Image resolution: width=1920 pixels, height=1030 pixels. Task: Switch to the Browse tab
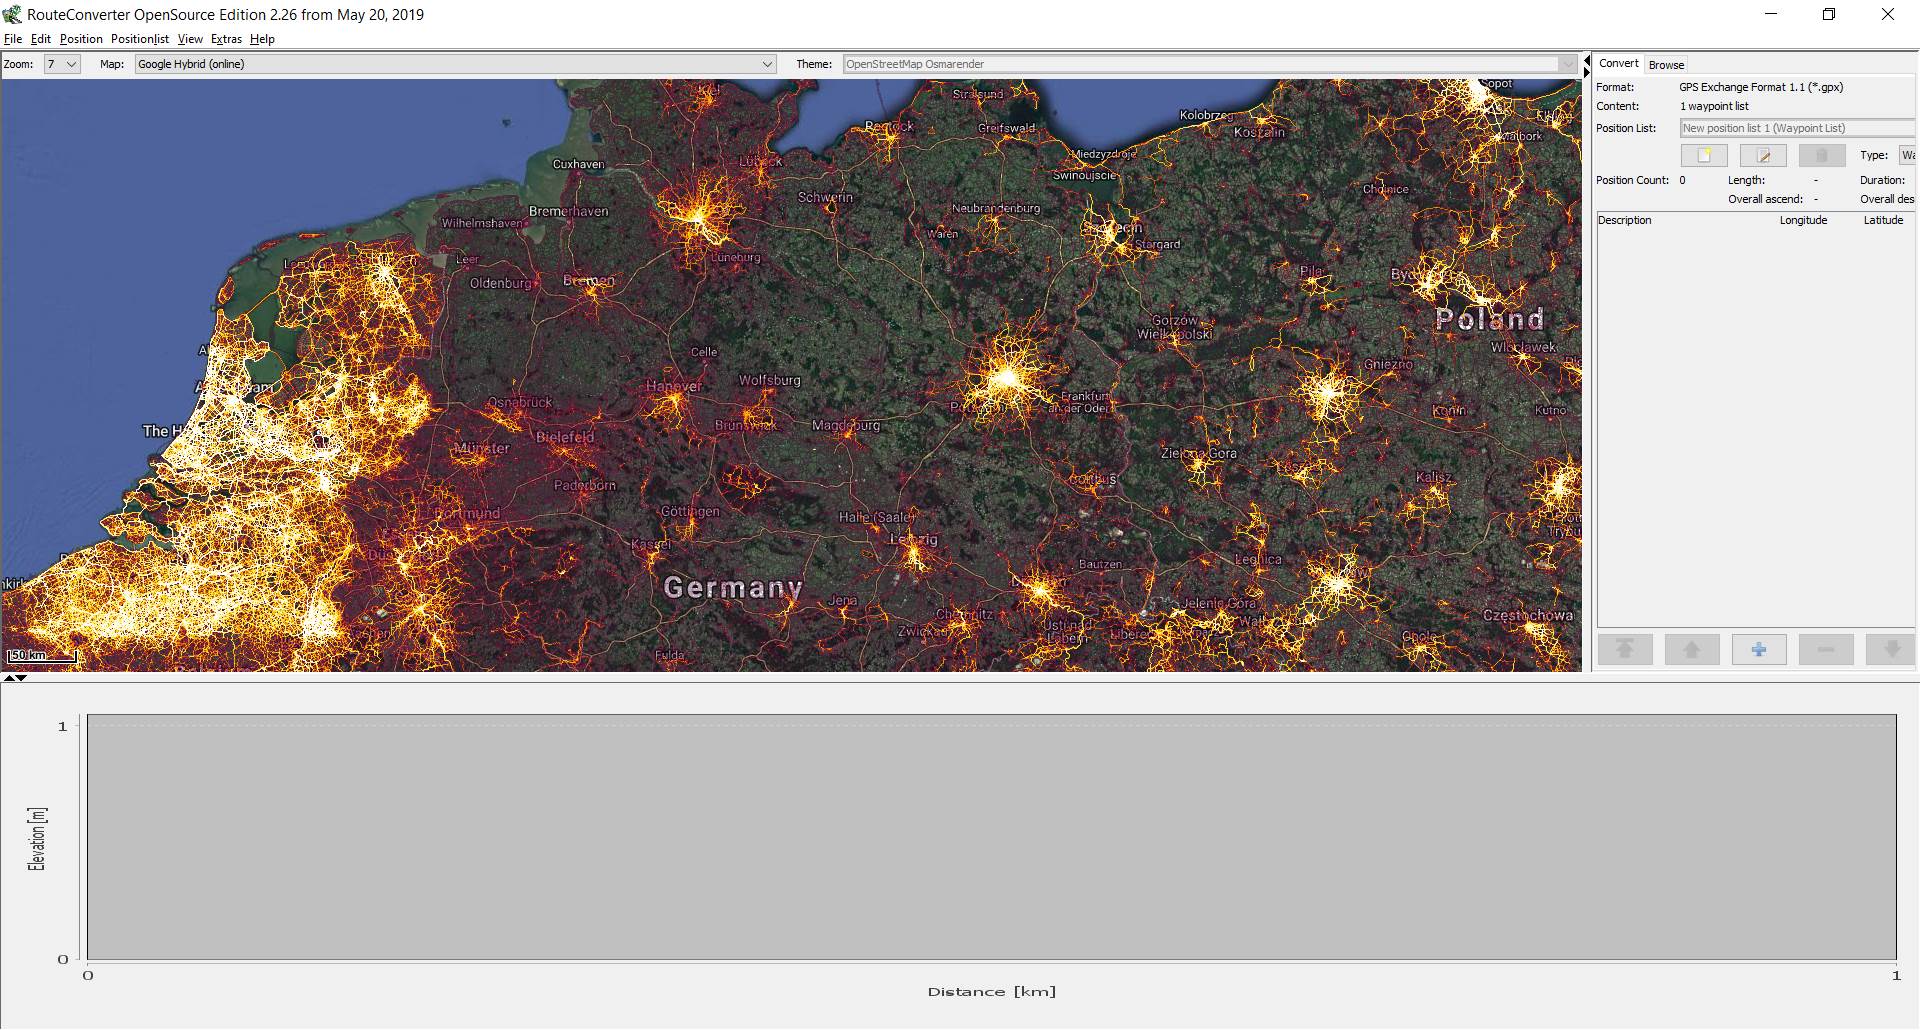(1666, 65)
